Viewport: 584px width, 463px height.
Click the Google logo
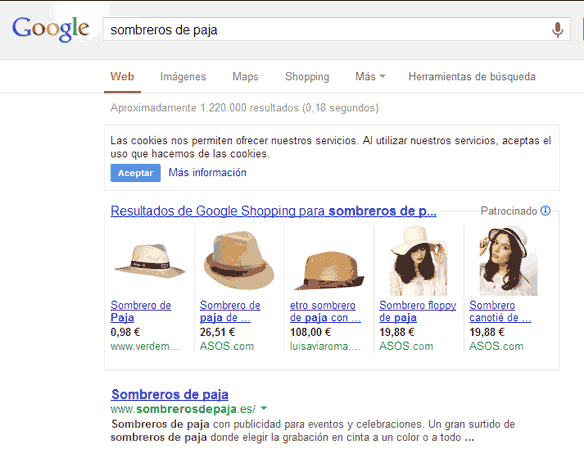click(51, 29)
